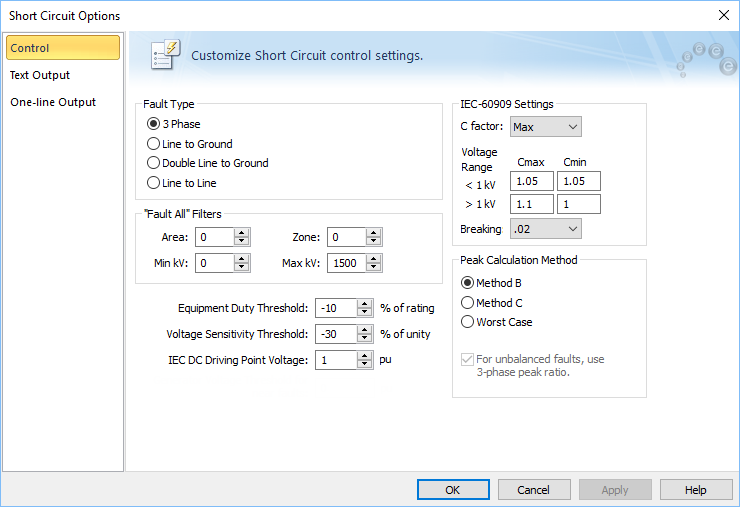The width and height of the screenshot is (740, 507).
Task: Expand the Breaking time dropdown
Action: [x=545, y=229]
